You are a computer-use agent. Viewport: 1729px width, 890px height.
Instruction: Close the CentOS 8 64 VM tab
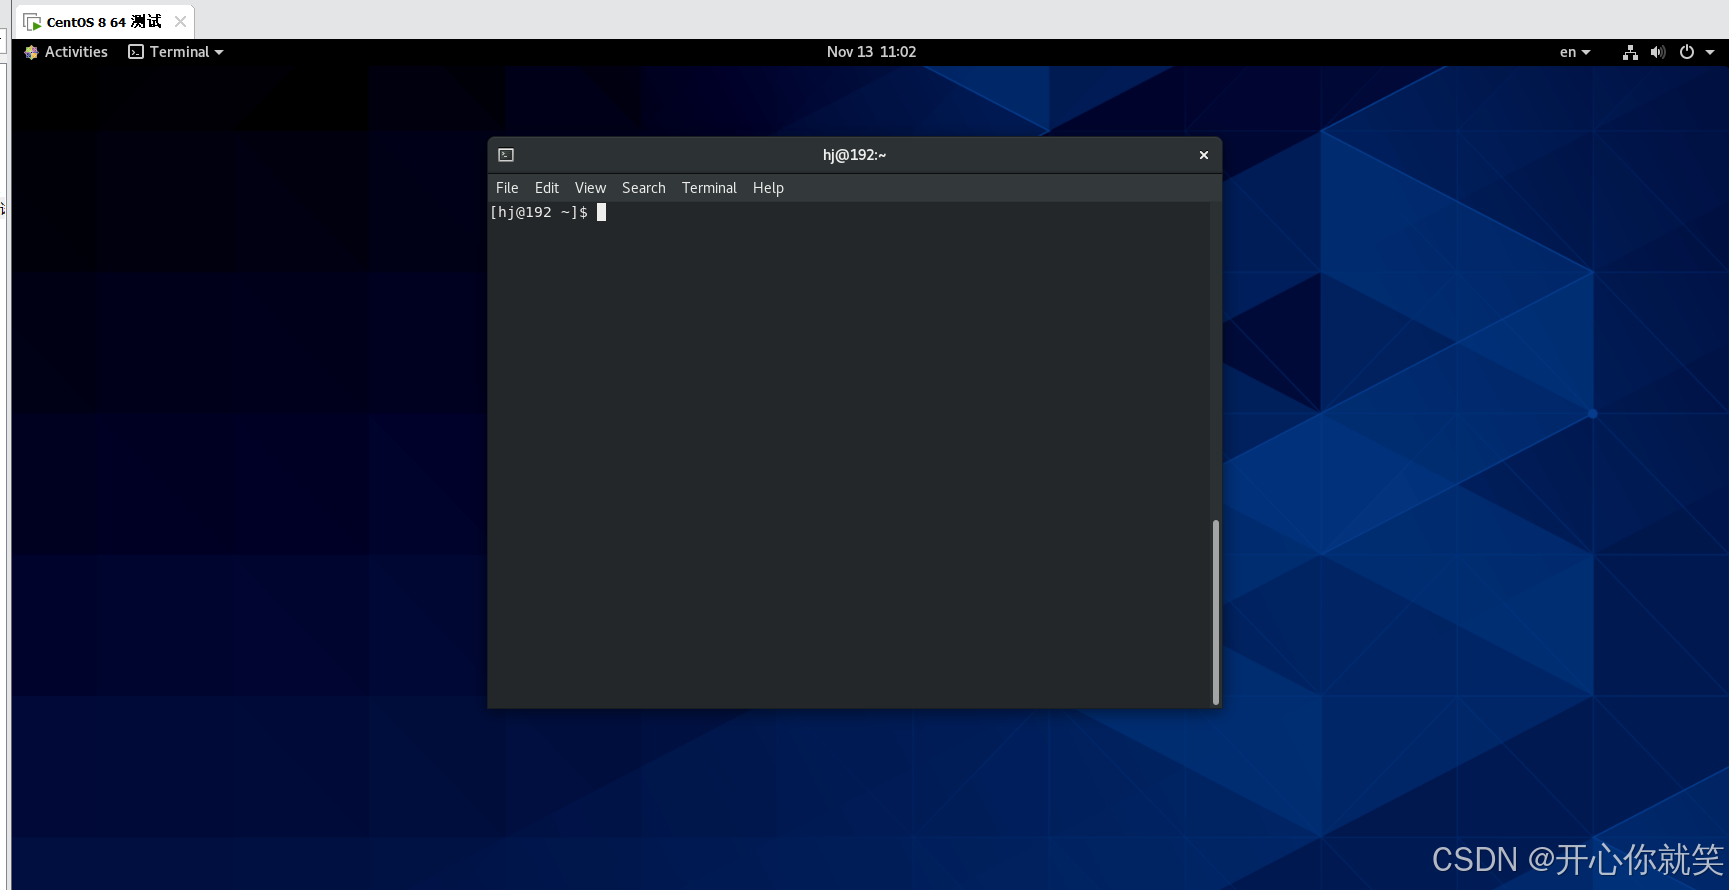point(180,21)
